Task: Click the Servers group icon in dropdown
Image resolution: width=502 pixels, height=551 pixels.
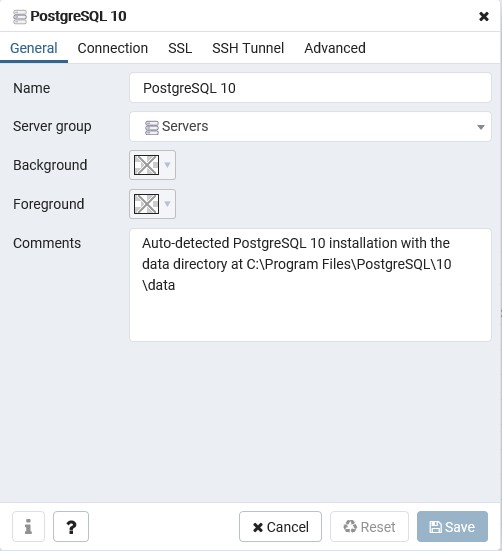Action: [x=151, y=128]
